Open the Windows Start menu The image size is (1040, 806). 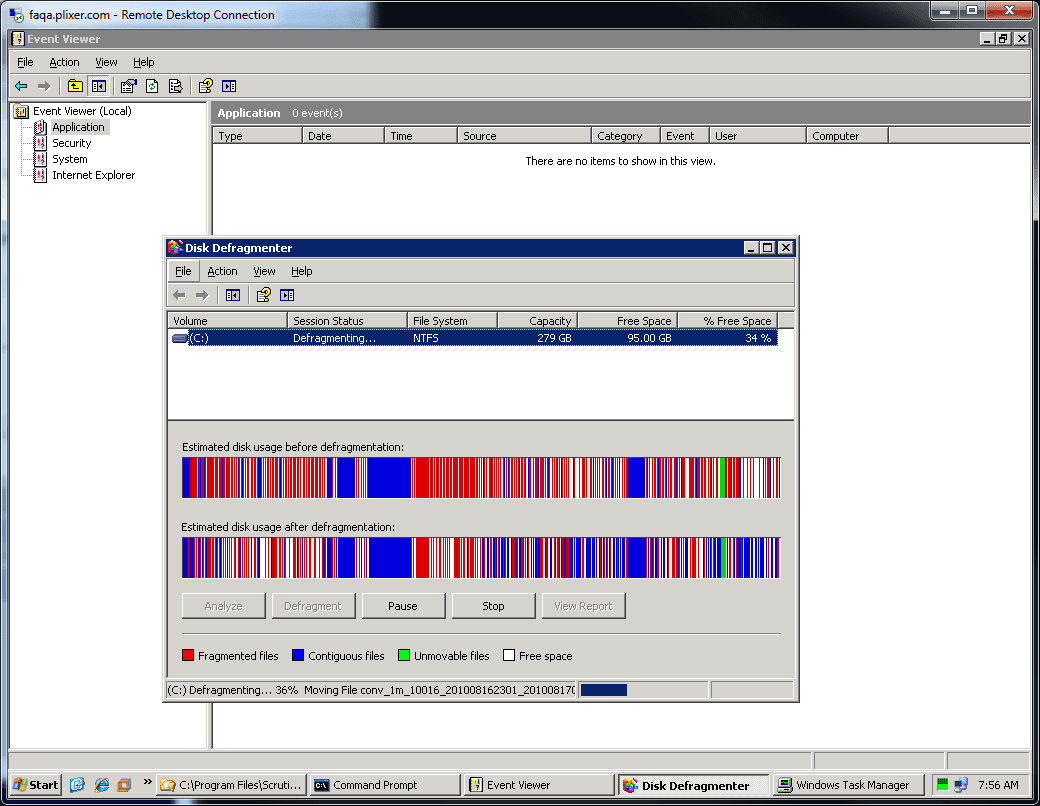tap(36, 785)
